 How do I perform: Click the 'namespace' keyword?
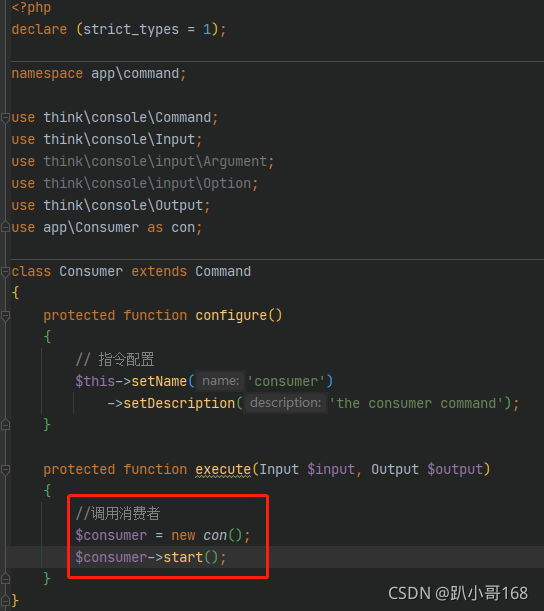coord(47,74)
